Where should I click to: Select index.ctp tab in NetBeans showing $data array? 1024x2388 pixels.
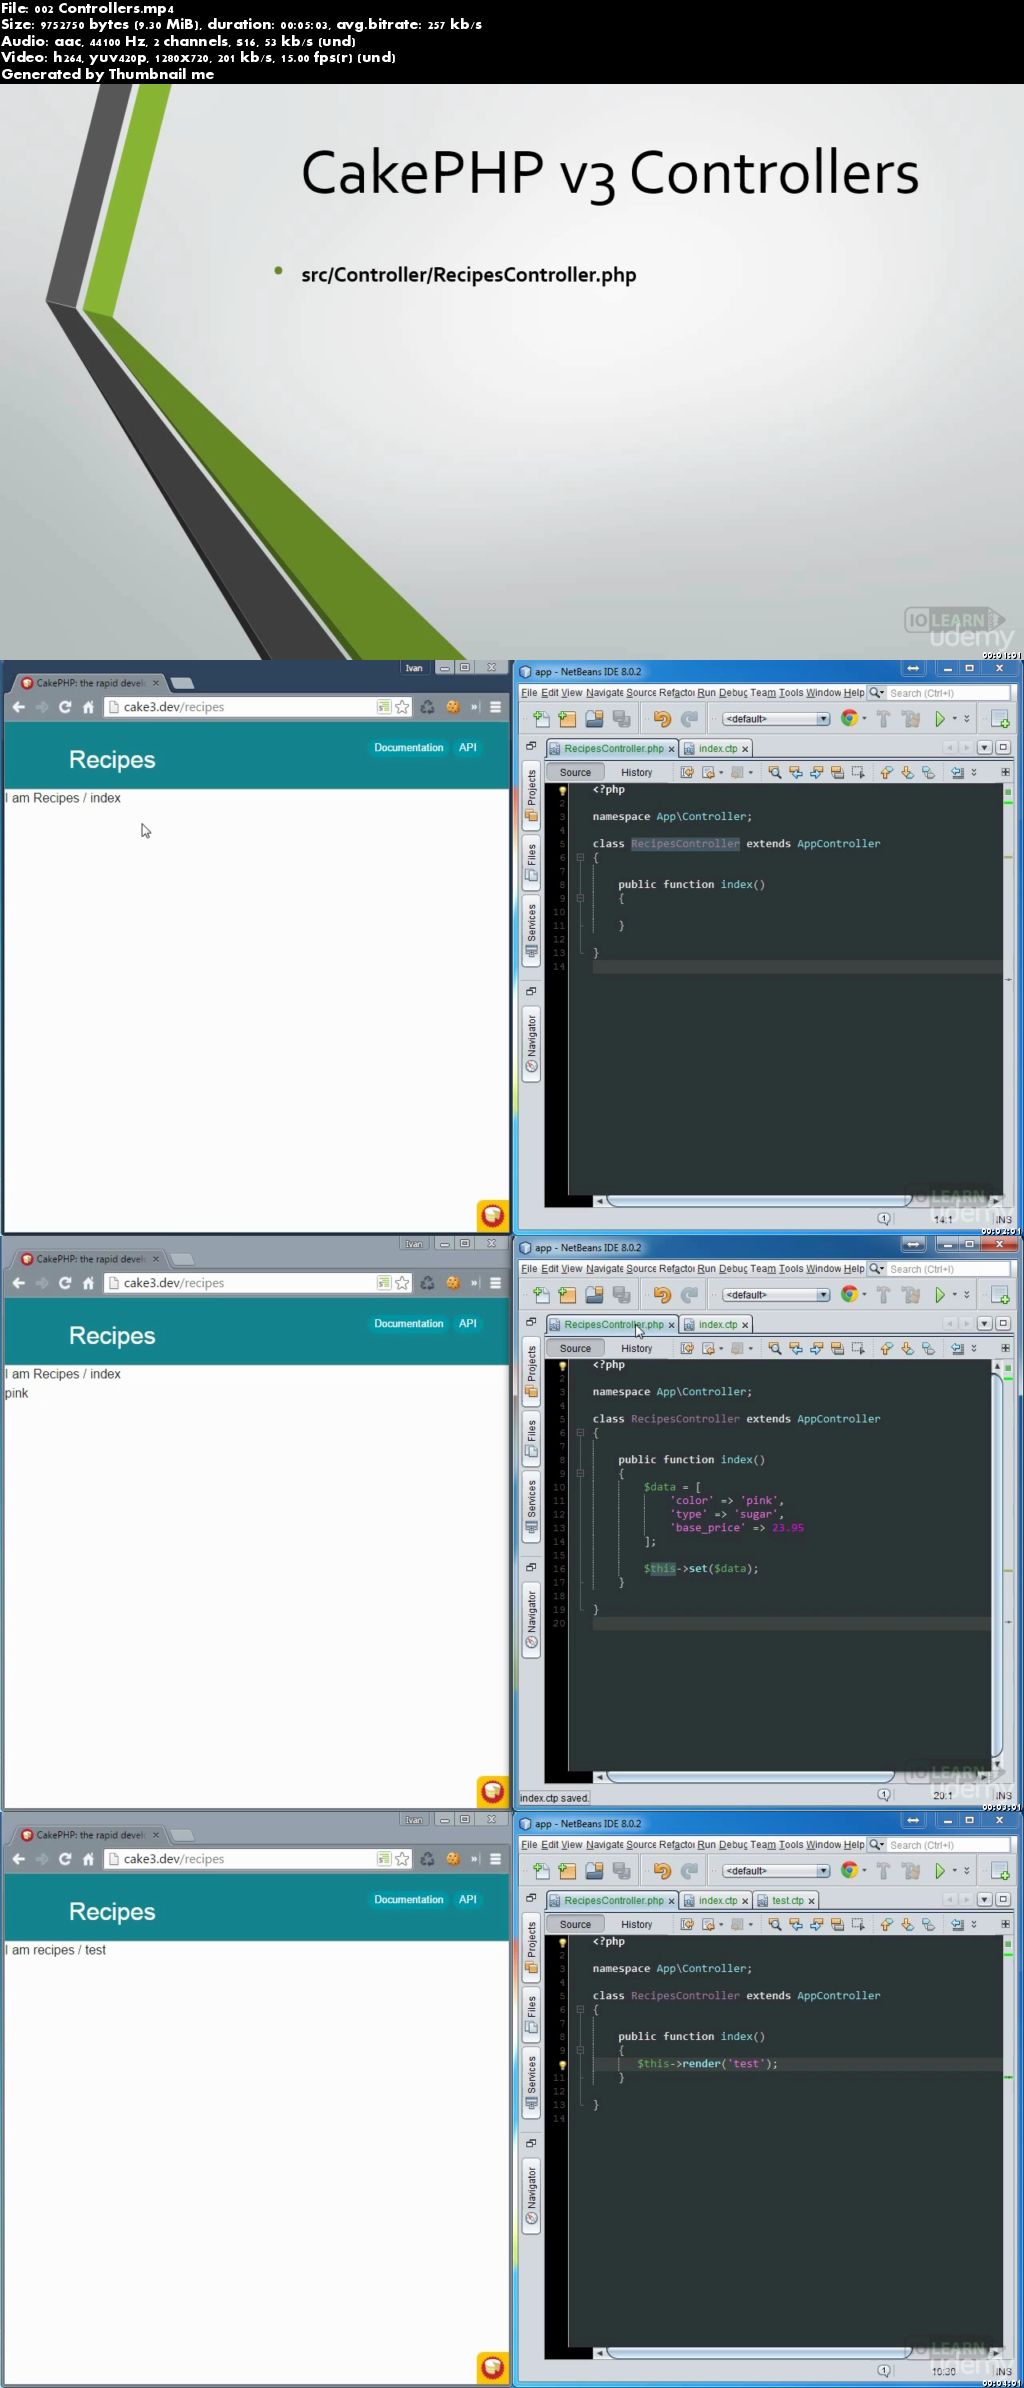[718, 1324]
